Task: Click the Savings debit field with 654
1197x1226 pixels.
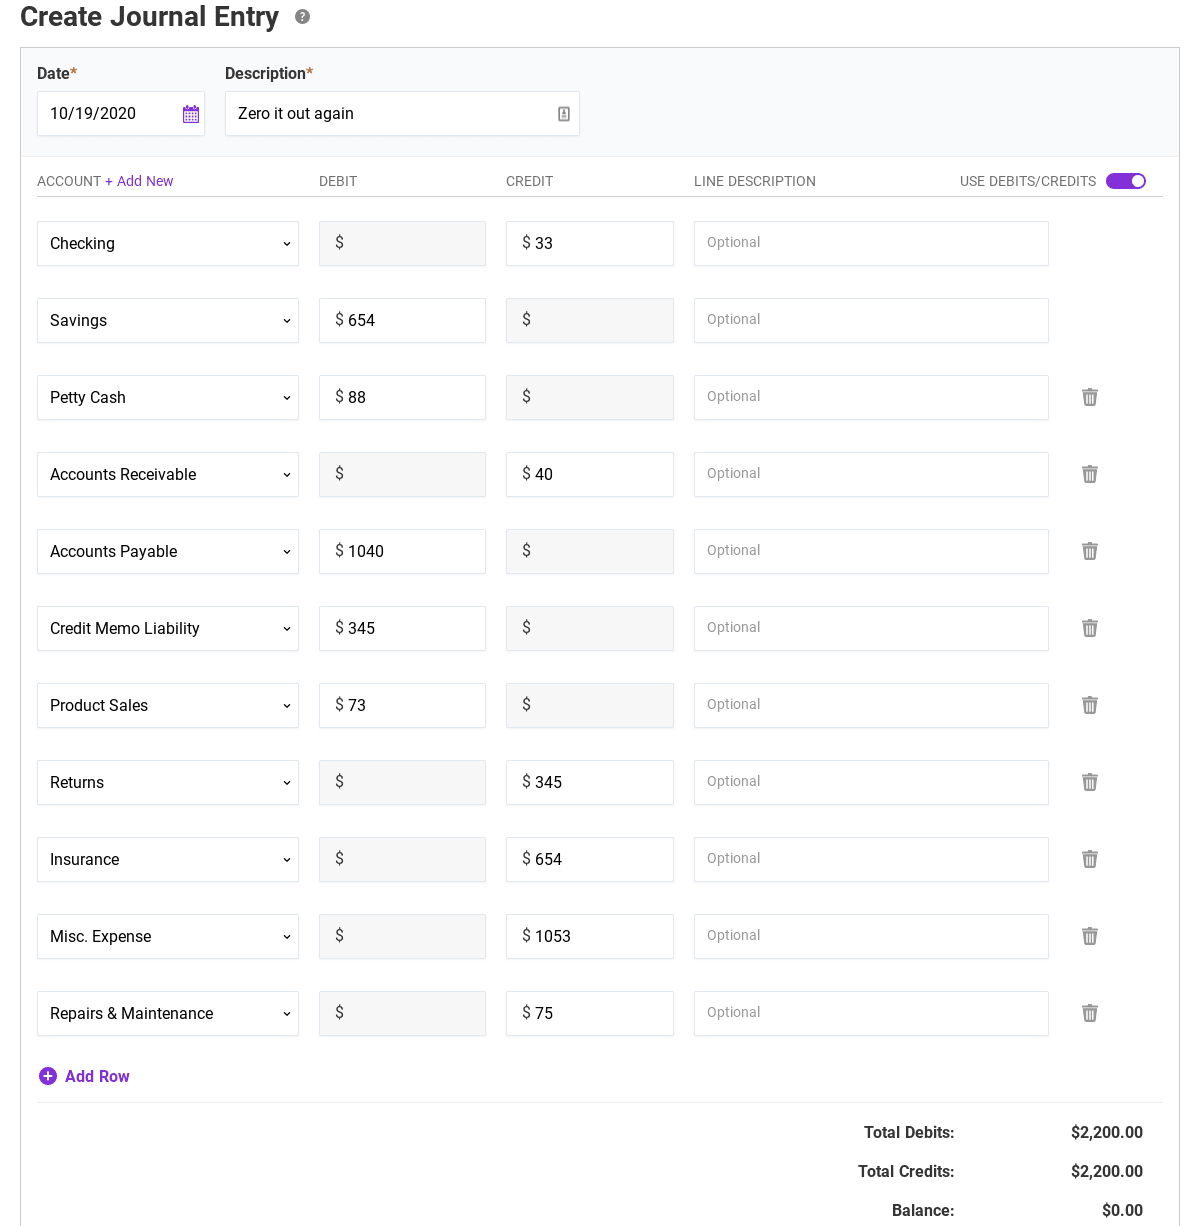Action: pos(402,321)
